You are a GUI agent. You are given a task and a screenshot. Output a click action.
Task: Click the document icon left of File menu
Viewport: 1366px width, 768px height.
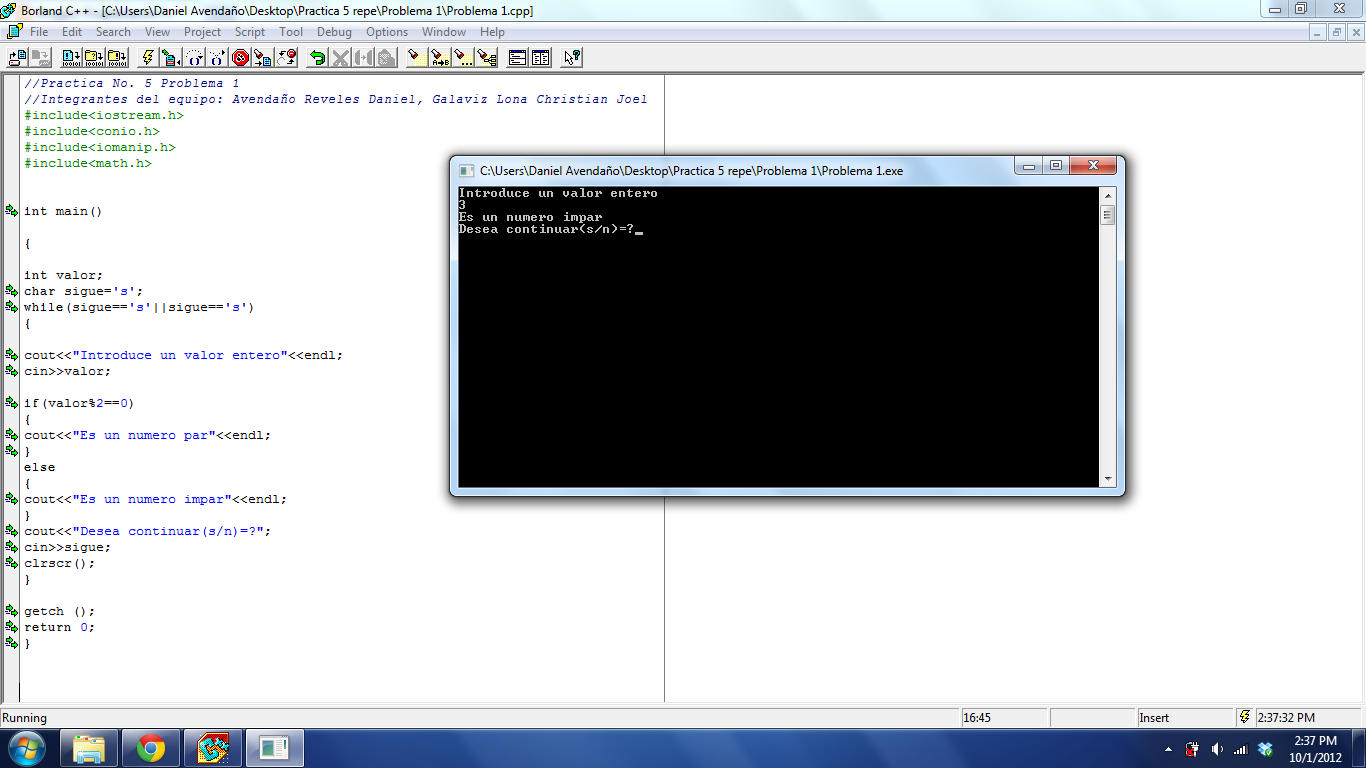14,31
